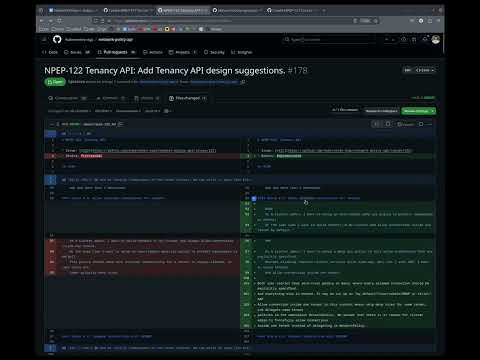Open the notifications inbox icon in header

[x=425, y=39]
